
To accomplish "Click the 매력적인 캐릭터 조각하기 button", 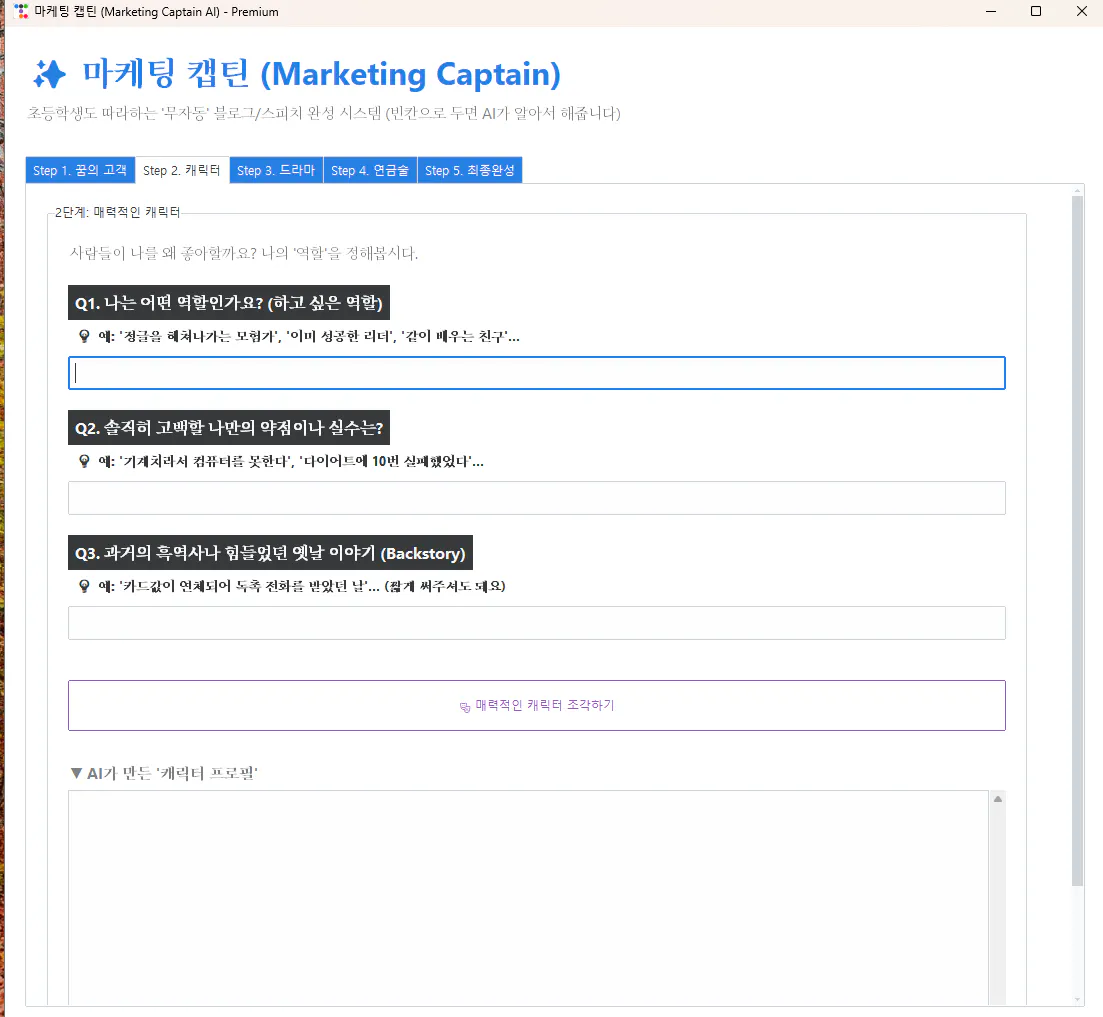I will (536, 706).
